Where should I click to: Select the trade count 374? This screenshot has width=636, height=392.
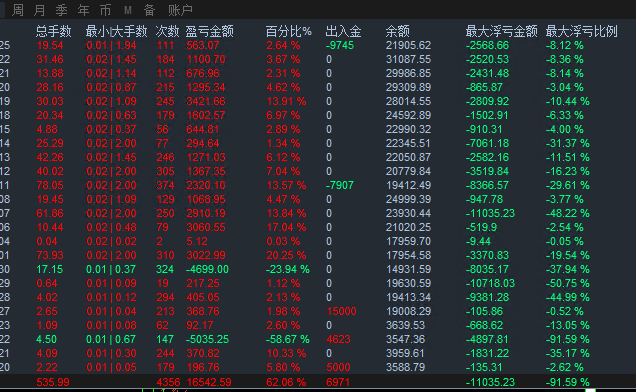[165, 185]
